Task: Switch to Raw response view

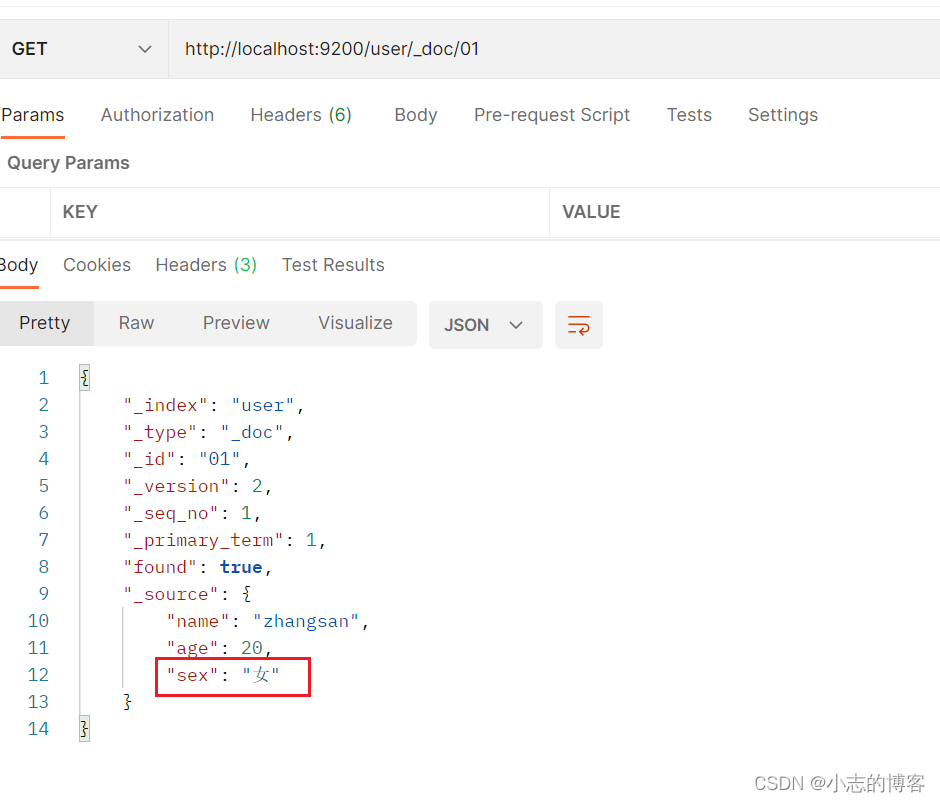Action: pos(136,323)
